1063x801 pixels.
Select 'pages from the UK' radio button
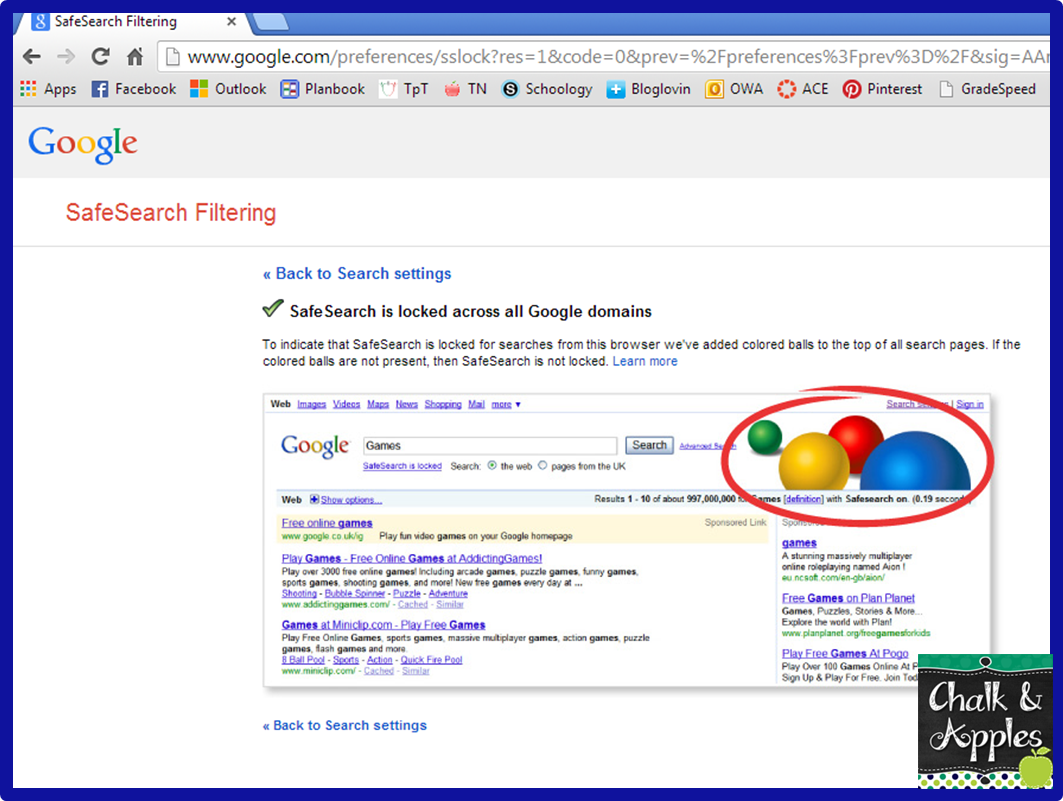pos(541,465)
